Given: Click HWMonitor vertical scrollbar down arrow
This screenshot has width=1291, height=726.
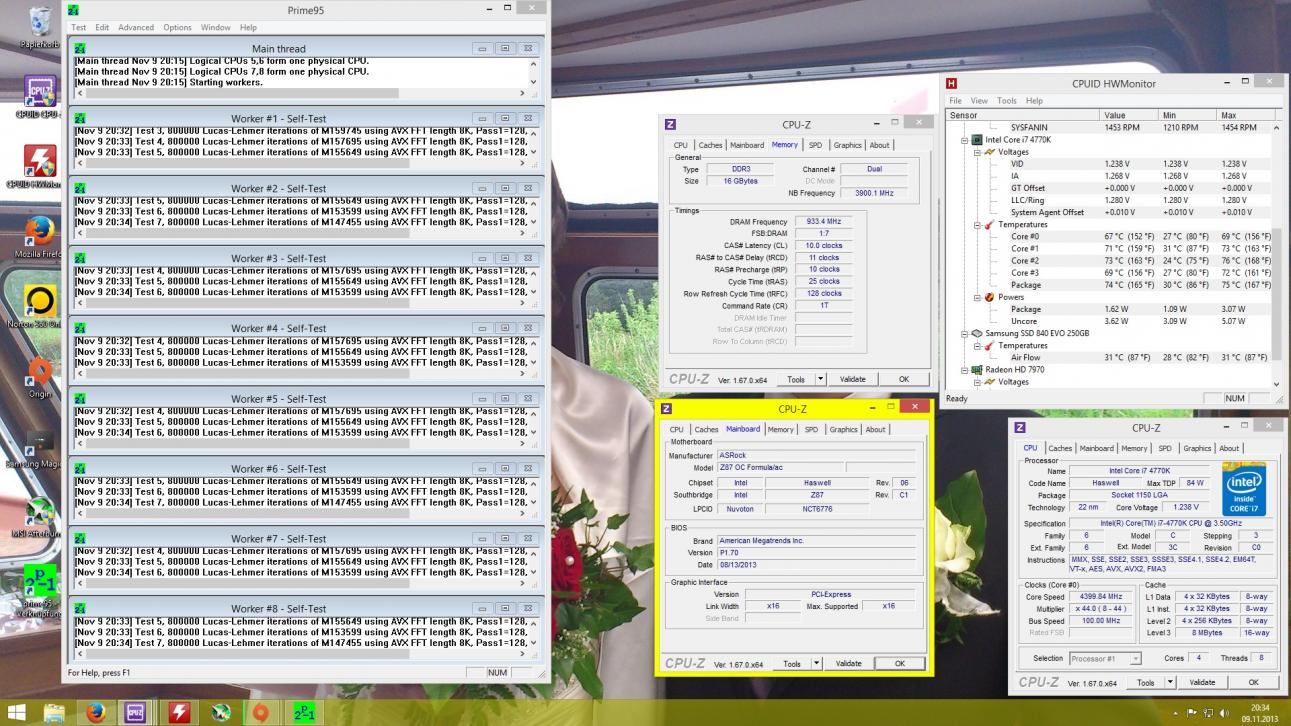Looking at the screenshot, I should point(1276,383).
